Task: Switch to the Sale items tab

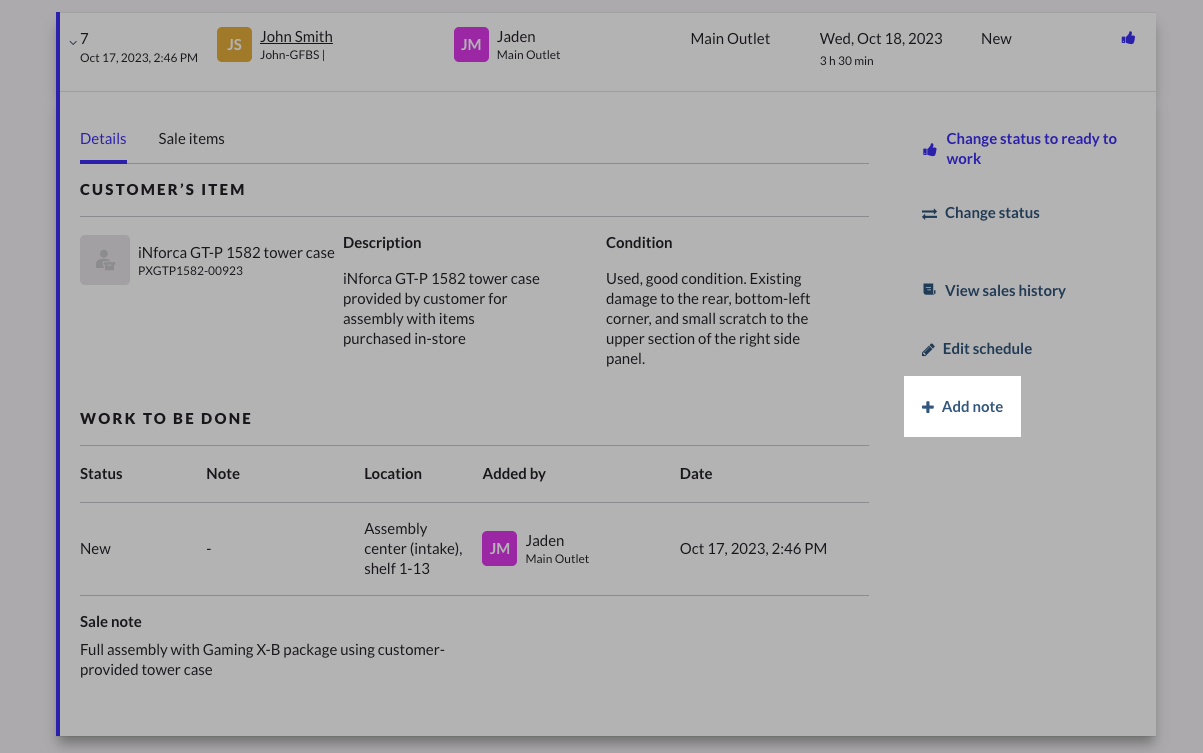Action: 191,139
